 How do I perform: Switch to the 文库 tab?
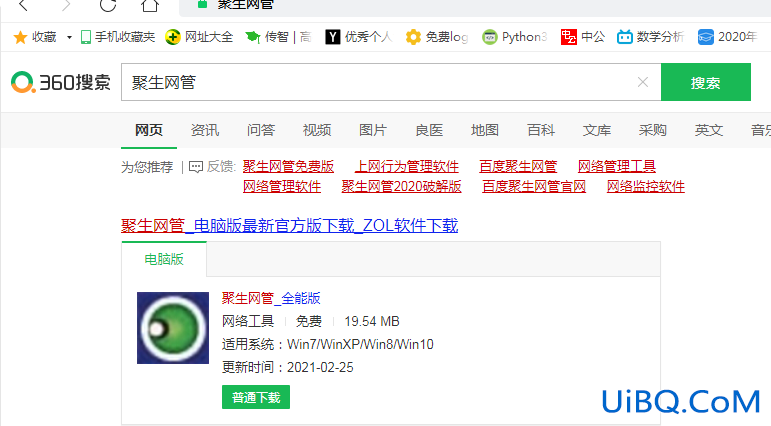click(597, 130)
